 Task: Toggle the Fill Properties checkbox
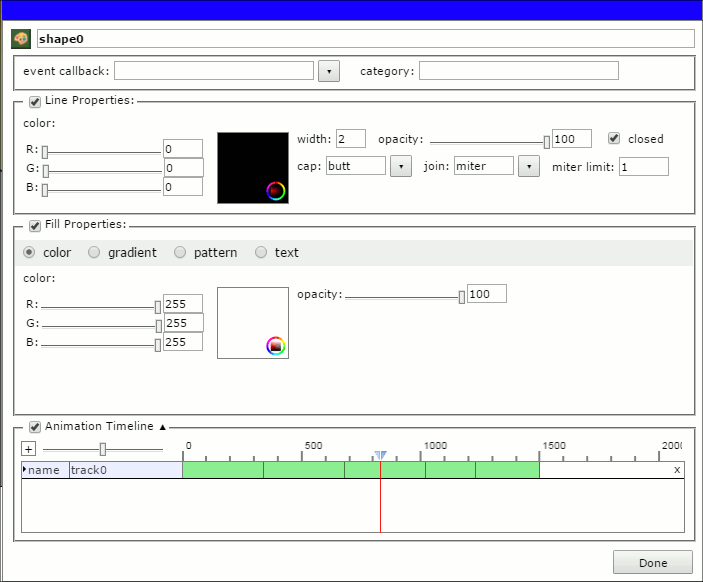coord(35,226)
